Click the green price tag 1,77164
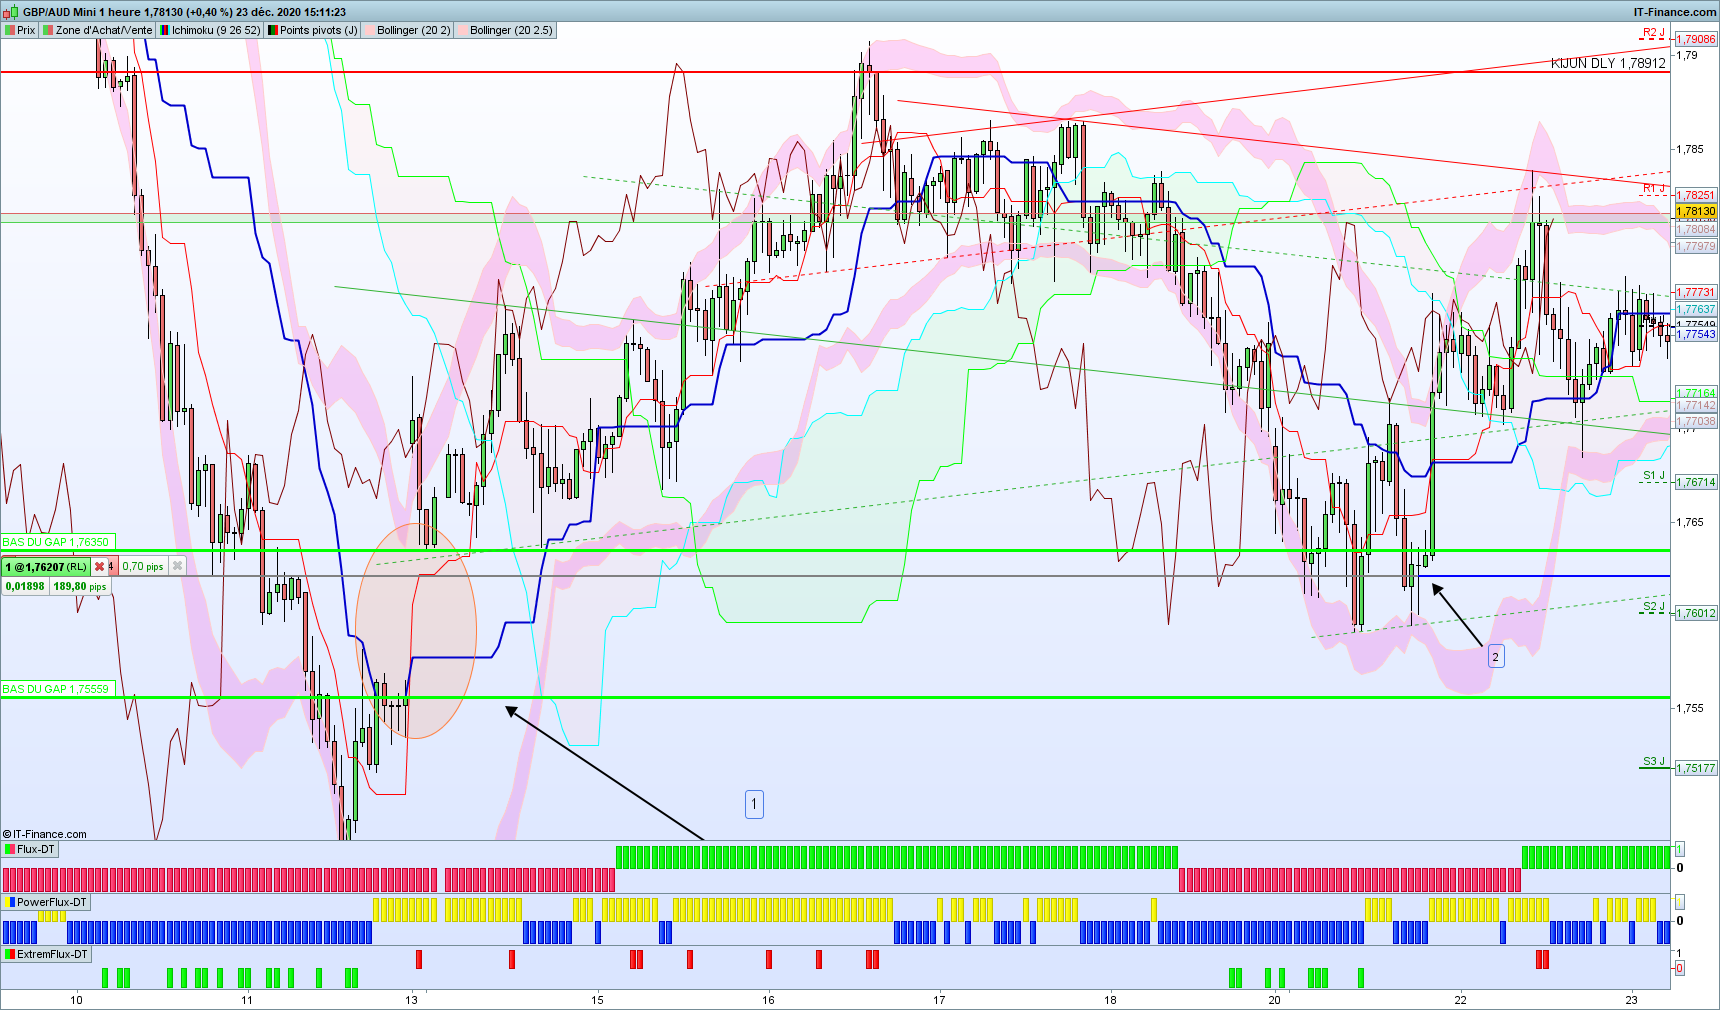 1696,393
